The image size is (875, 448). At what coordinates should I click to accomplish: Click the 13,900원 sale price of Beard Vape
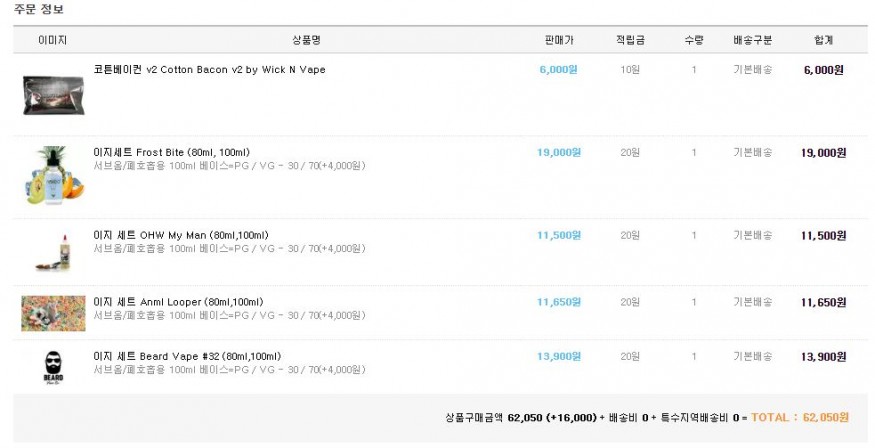point(558,356)
